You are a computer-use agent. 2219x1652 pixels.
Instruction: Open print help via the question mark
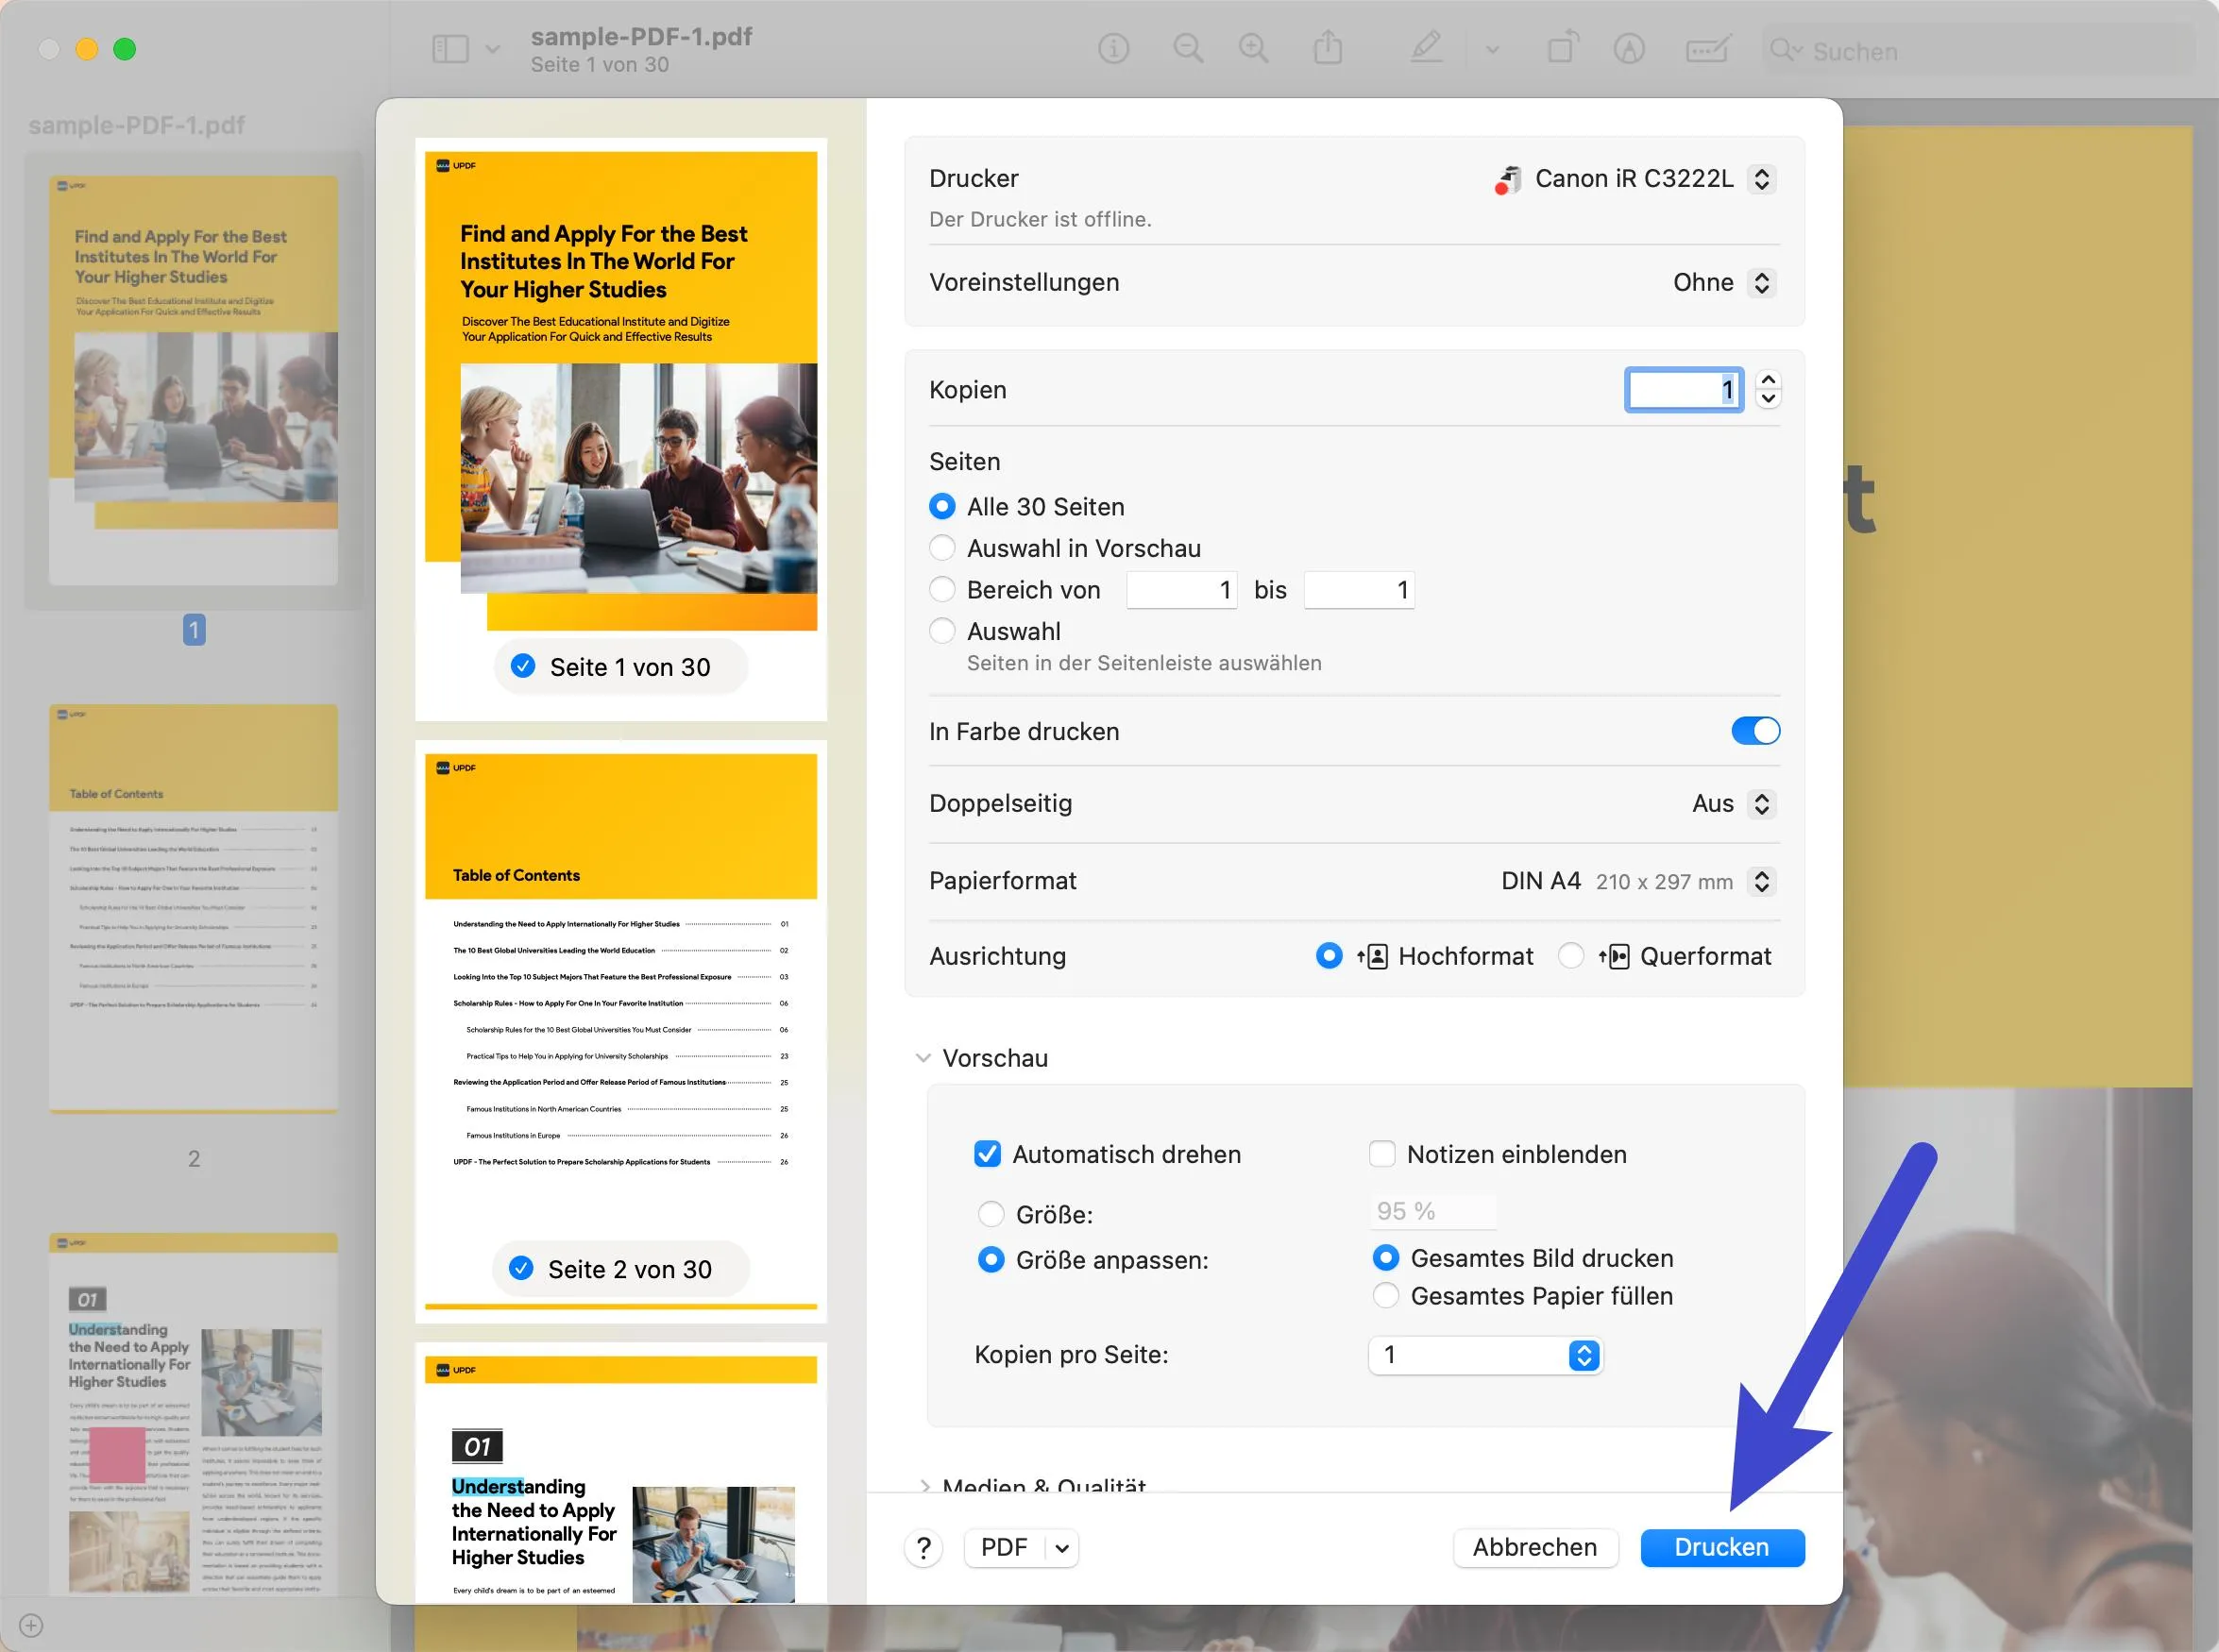tap(924, 1547)
